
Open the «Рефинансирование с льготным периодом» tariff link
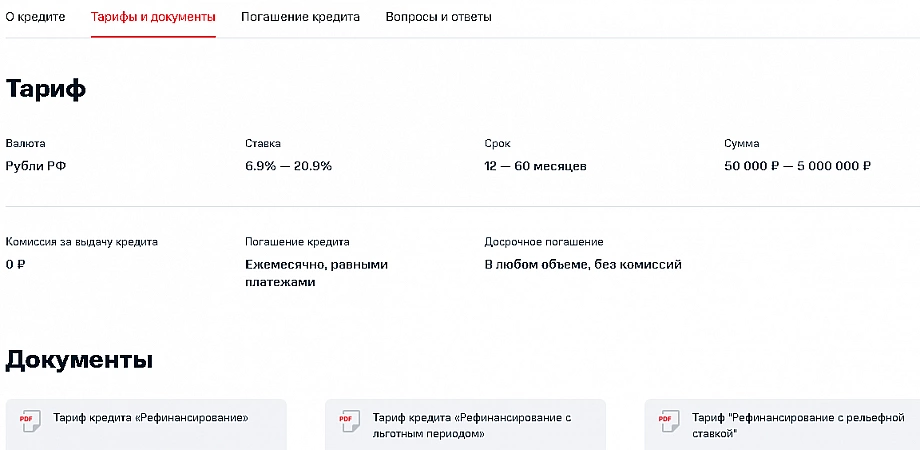pyautogui.click(x=470, y=426)
